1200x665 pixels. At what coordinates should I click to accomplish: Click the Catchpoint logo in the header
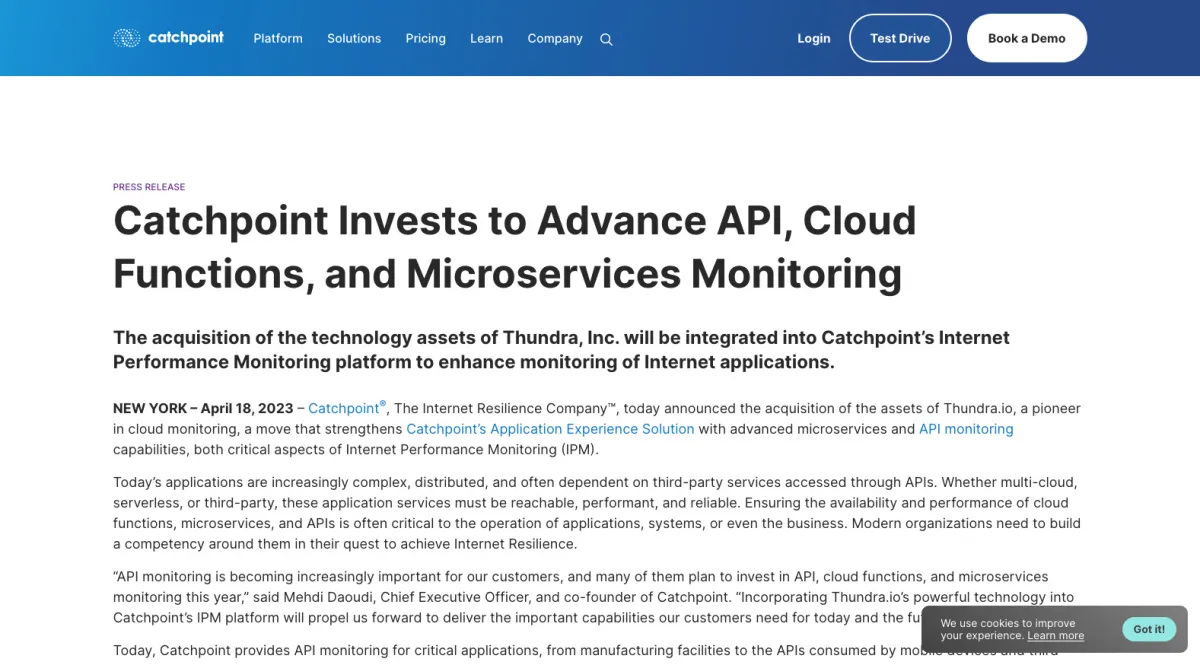point(168,38)
